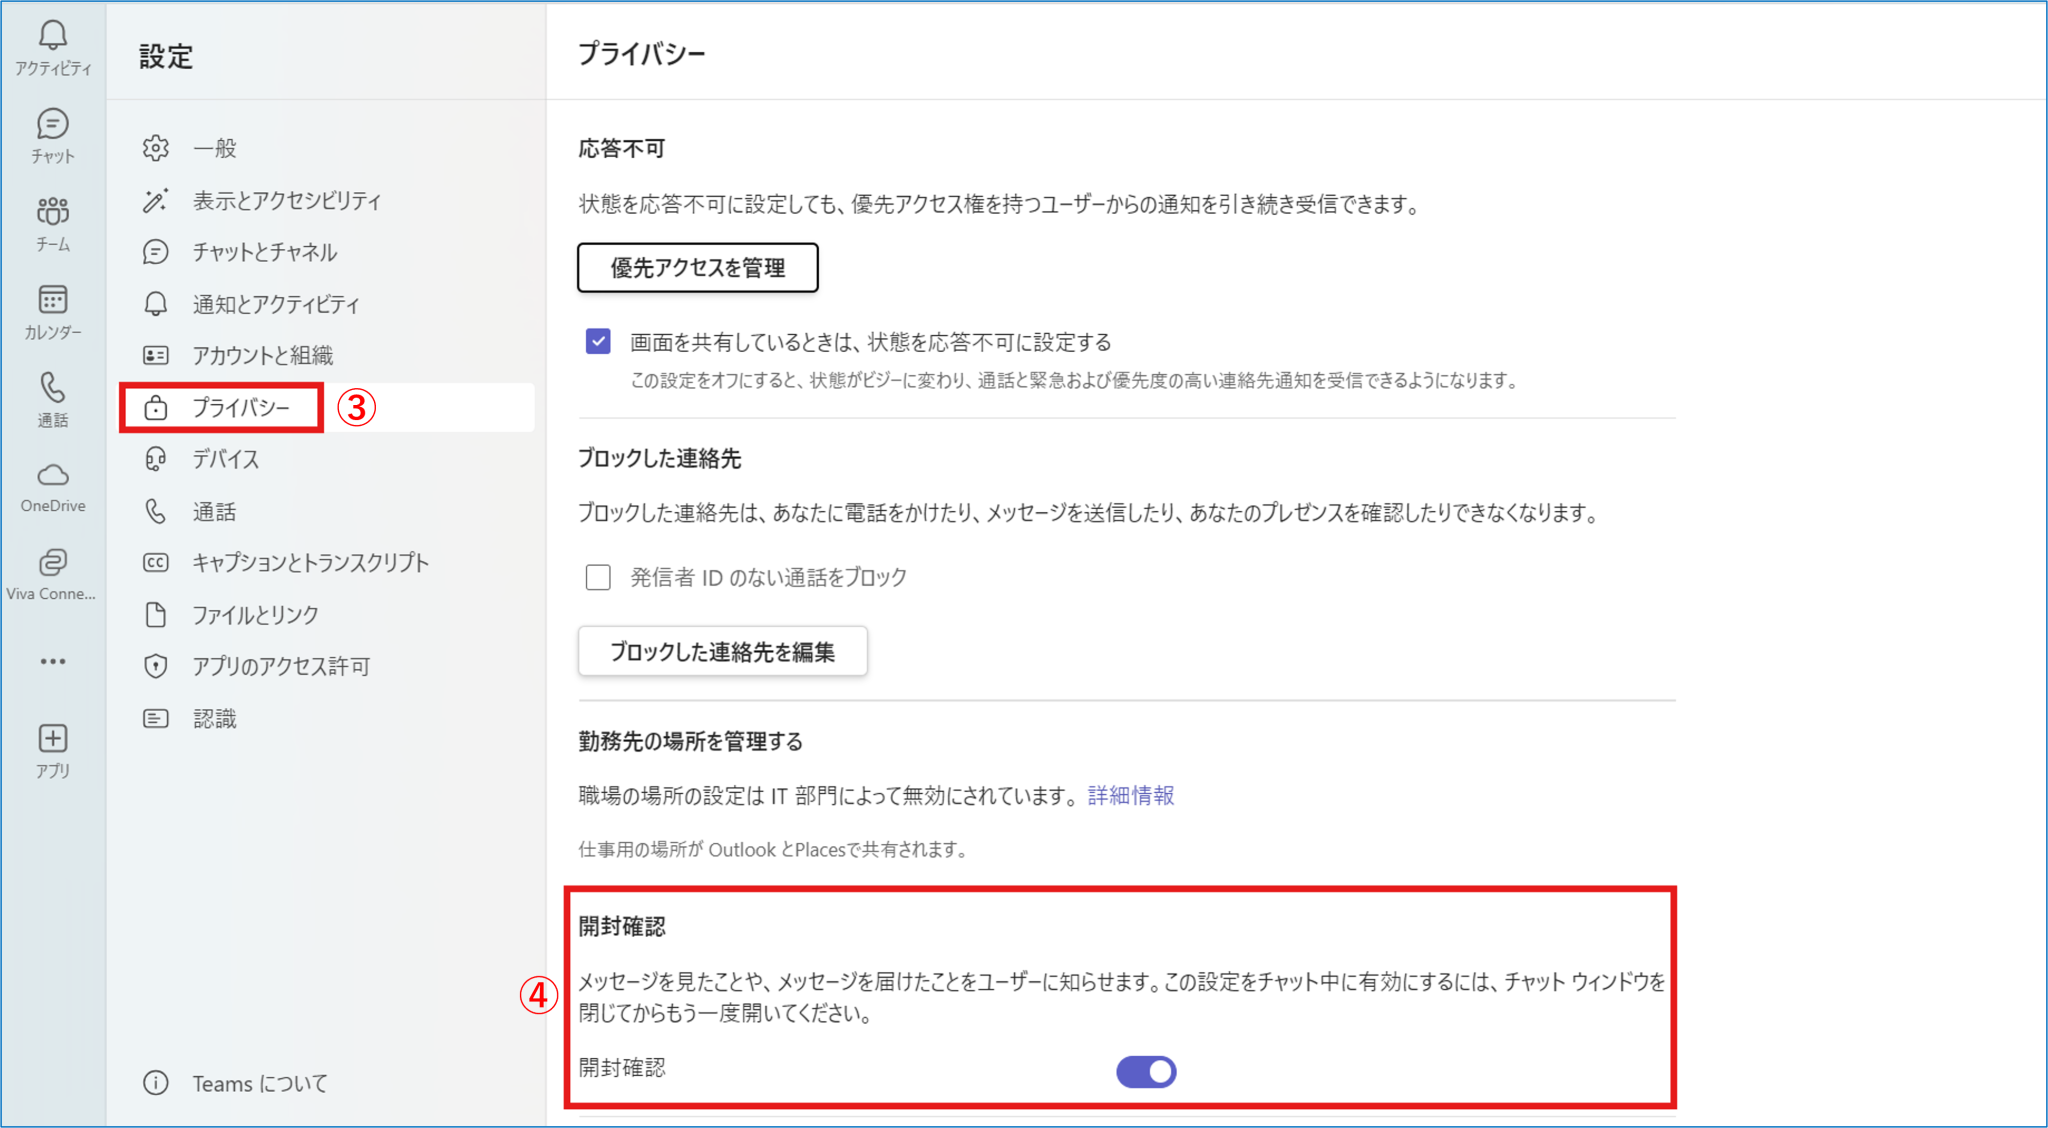Screen dimensions: 2048x1128
Task: Open the アプリ plus icon
Action: (x=53, y=750)
